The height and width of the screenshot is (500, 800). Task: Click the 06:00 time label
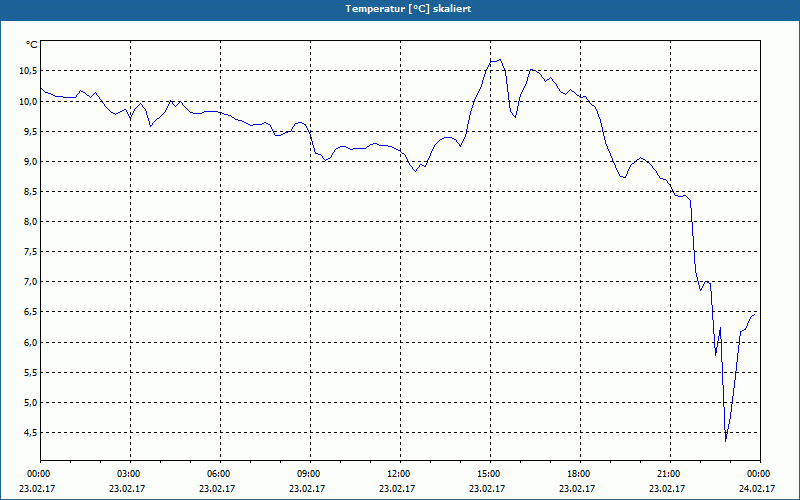pos(220,474)
